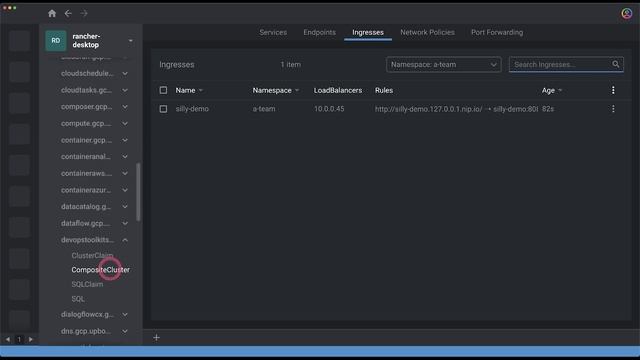Click the page number 1 indicator
The height and width of the screenshot is (360, 640).
click(19, 339)
